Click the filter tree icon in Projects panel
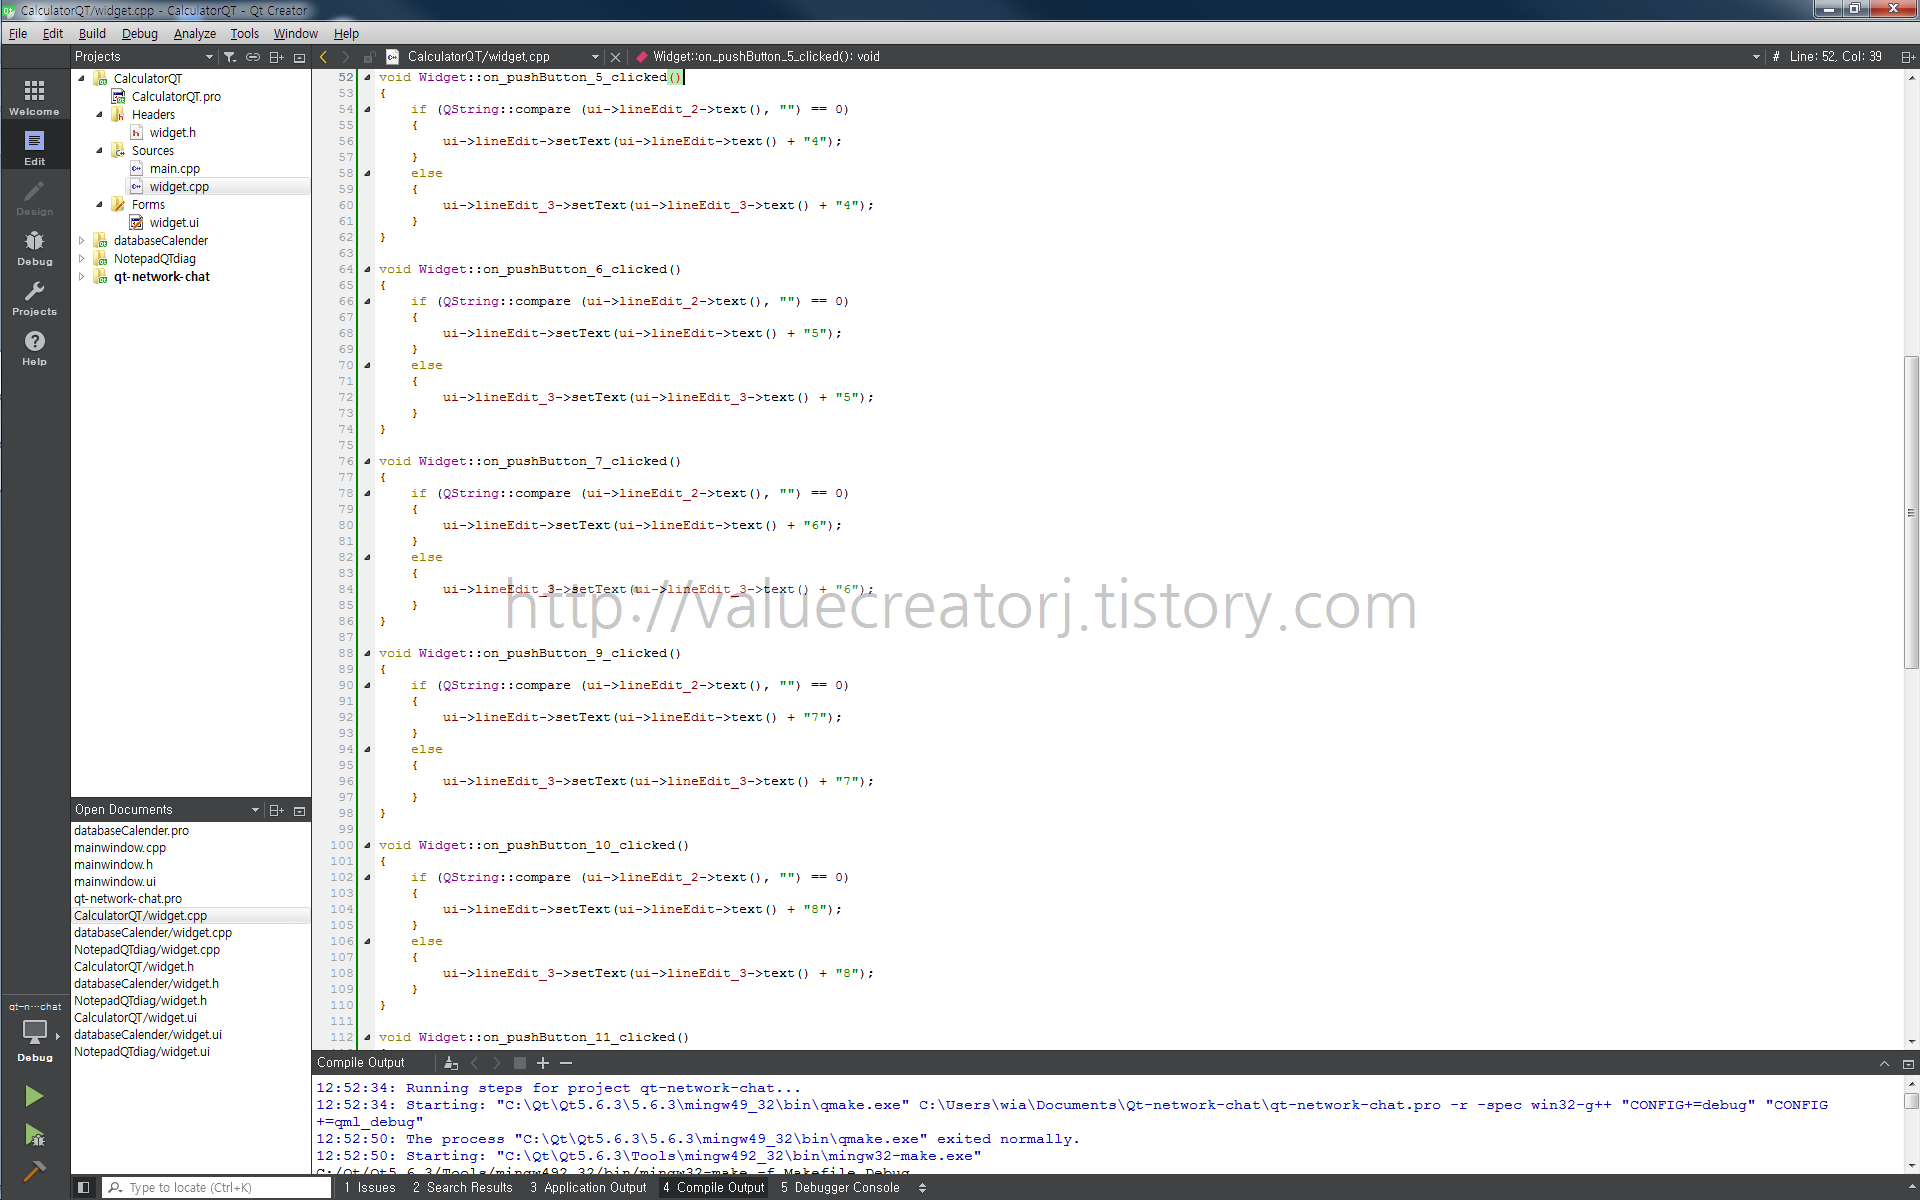The width and height of the screenshot is (1920, 1200). click(230, 57)
